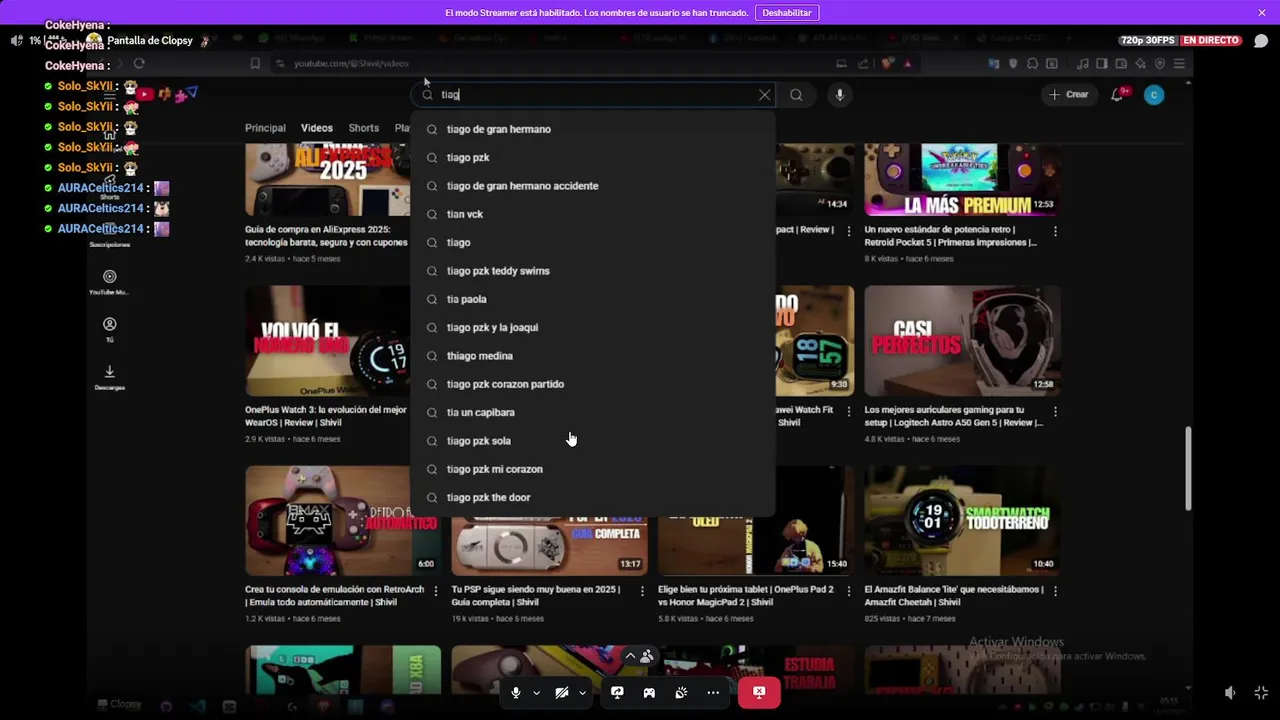Select the 'tia un capibara' suggestion
This screenshot has width=1280, height=720.
tap(593, 413)
